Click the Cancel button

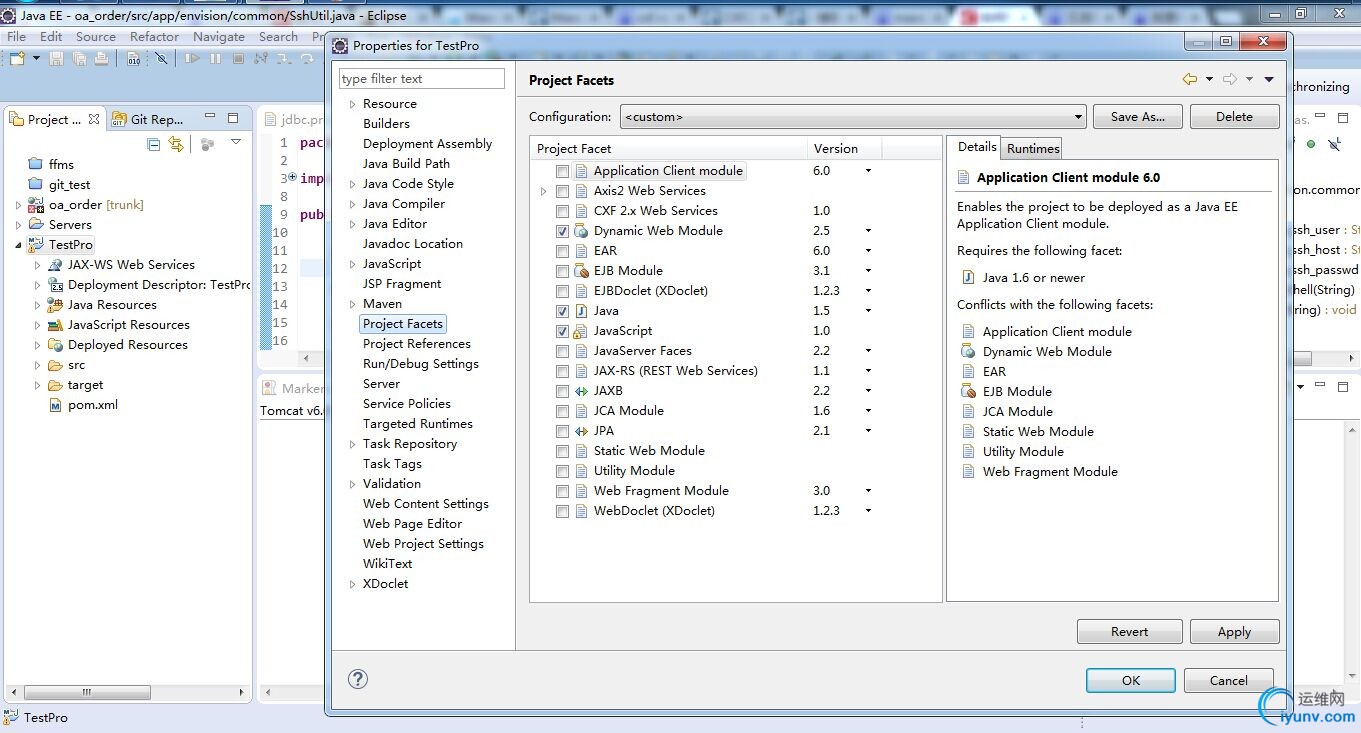click(x=1228, y=680)
